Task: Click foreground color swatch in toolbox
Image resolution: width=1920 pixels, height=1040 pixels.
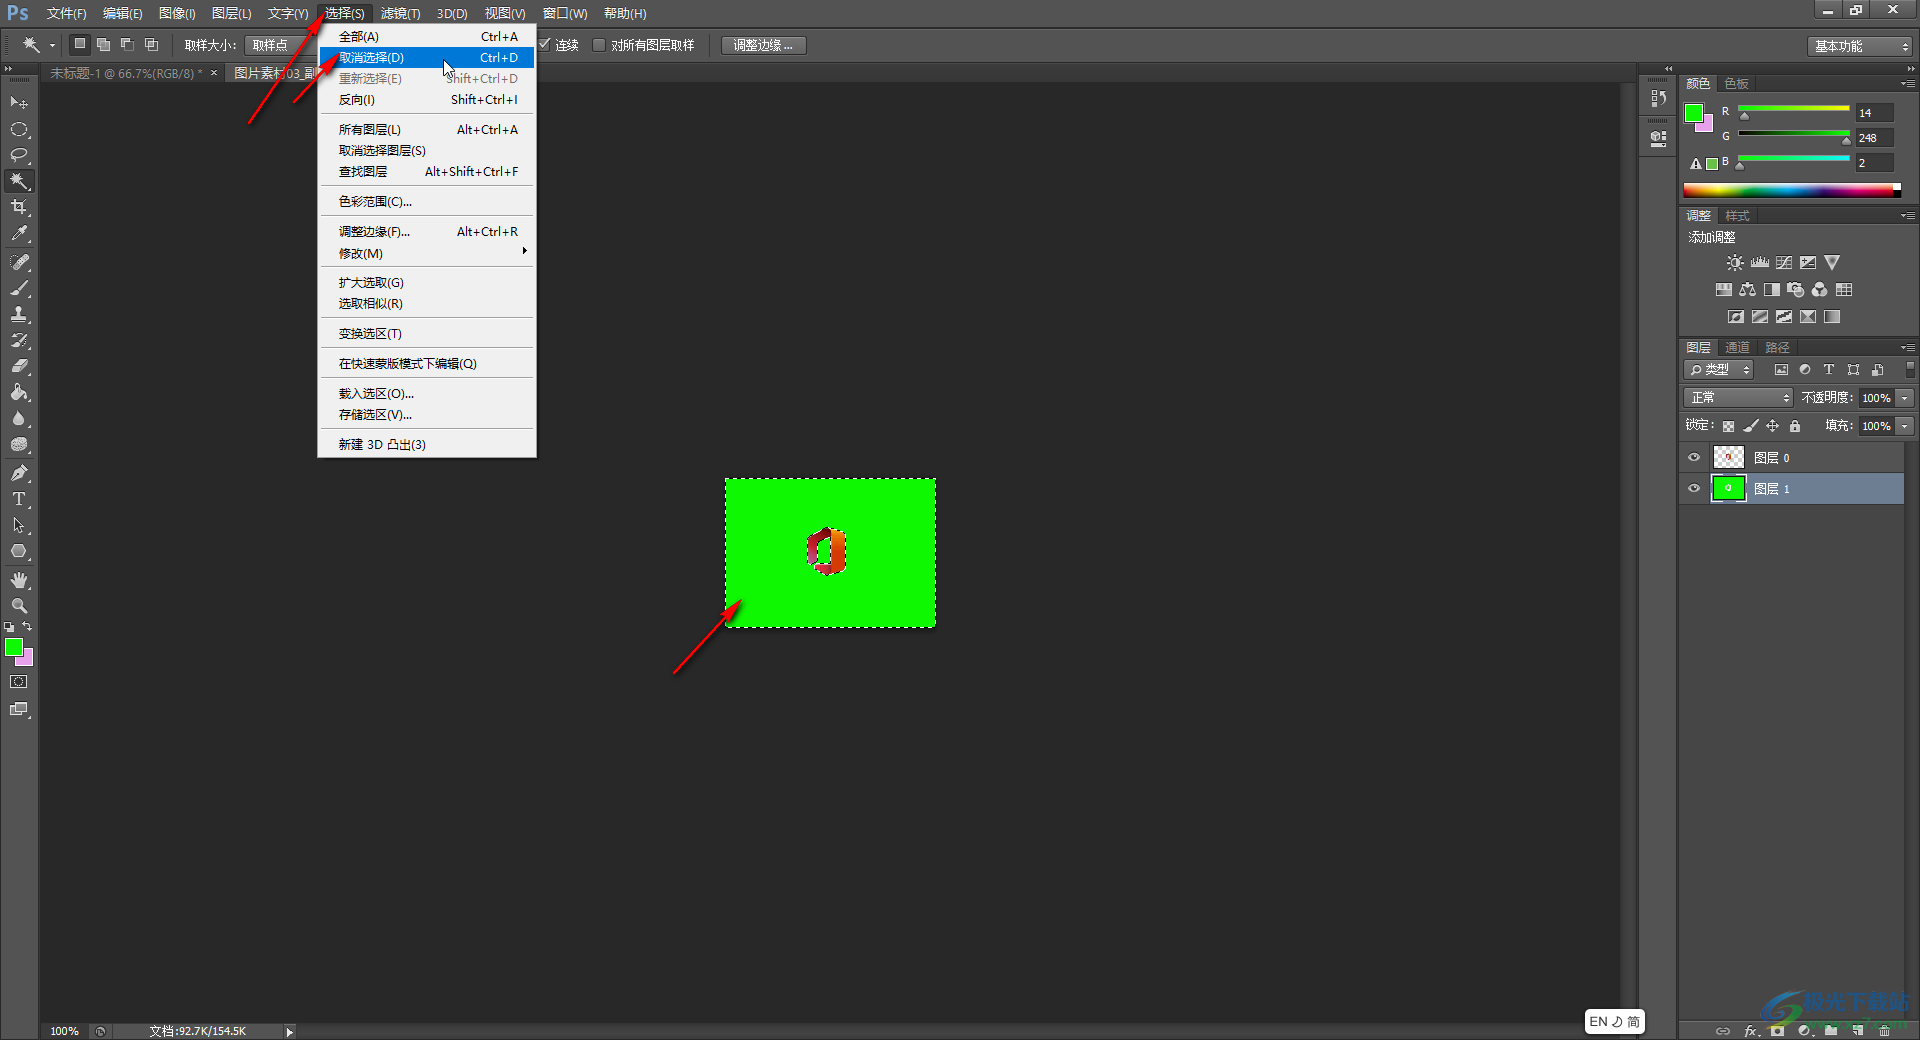Action: click(x=14, y=648)
